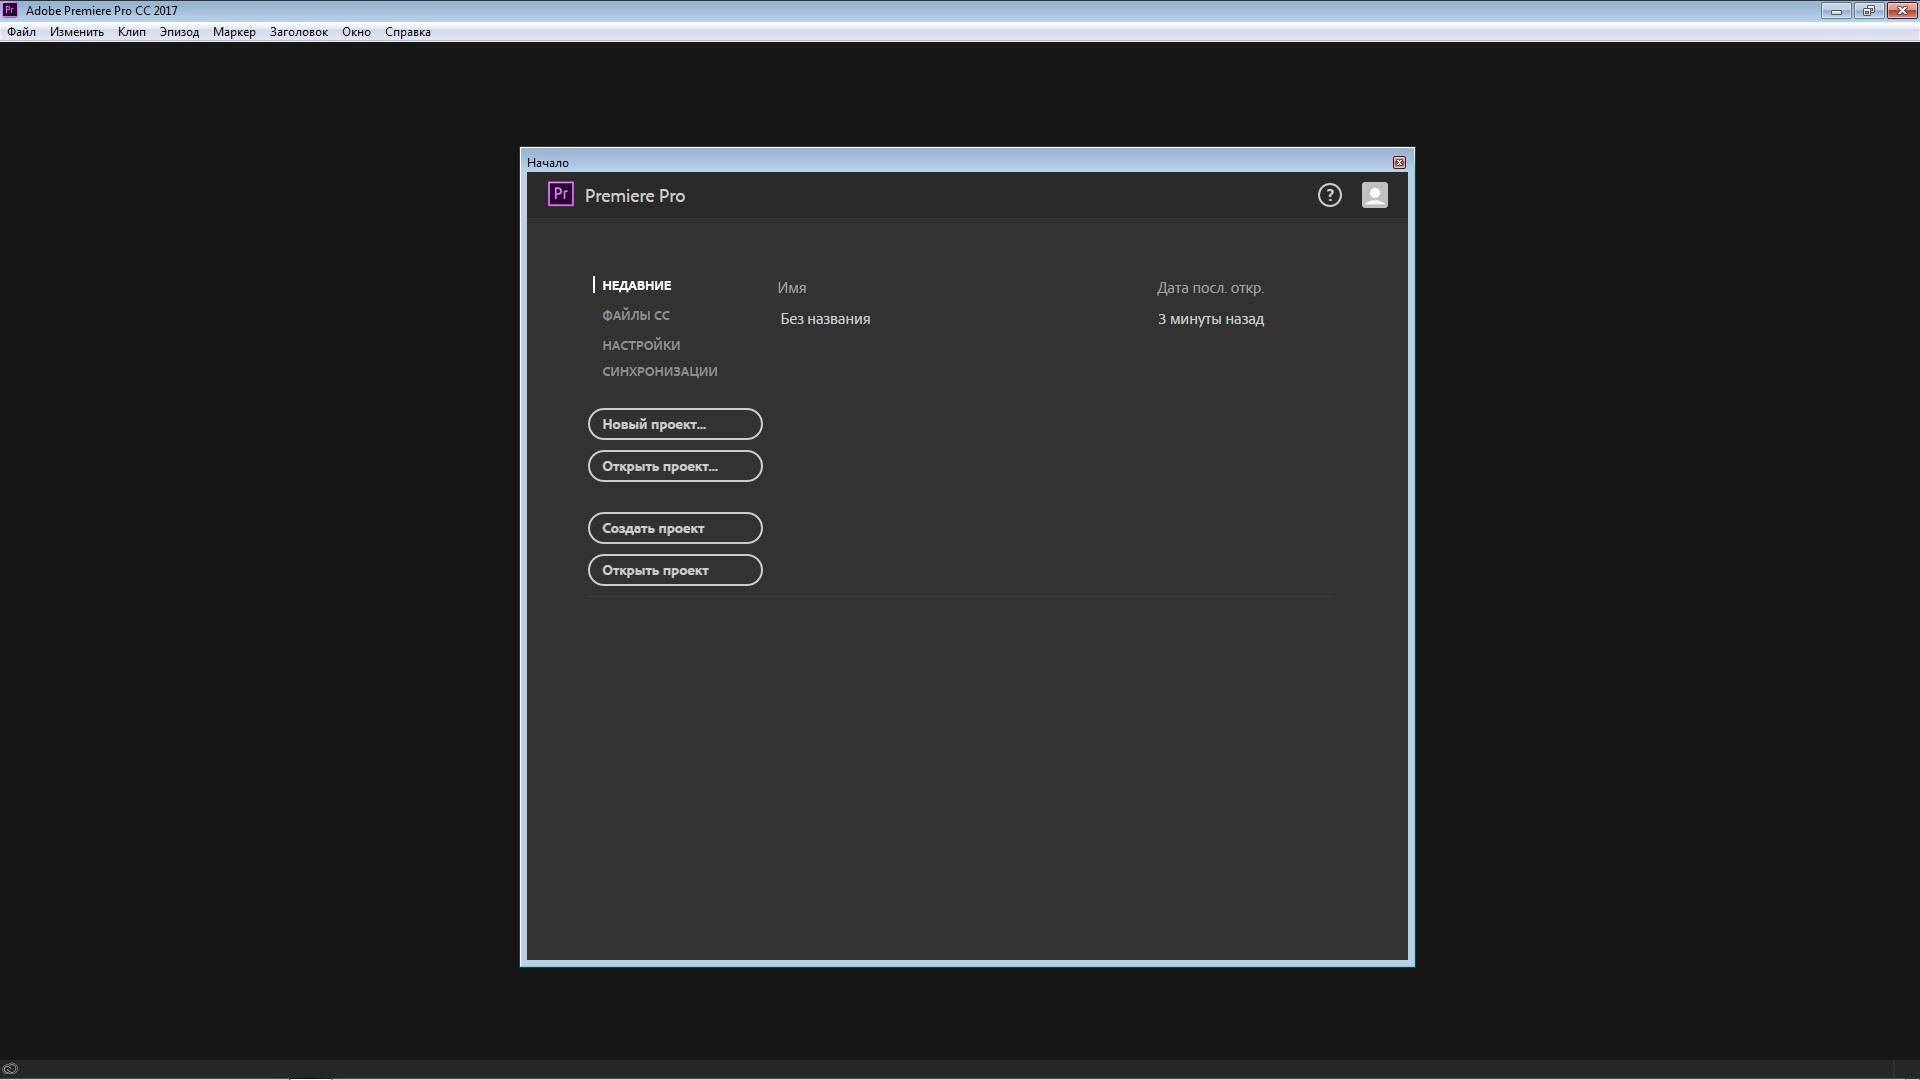Open the Справка menu
The height and width of the screenshot is (1080, 1920).
408,32
